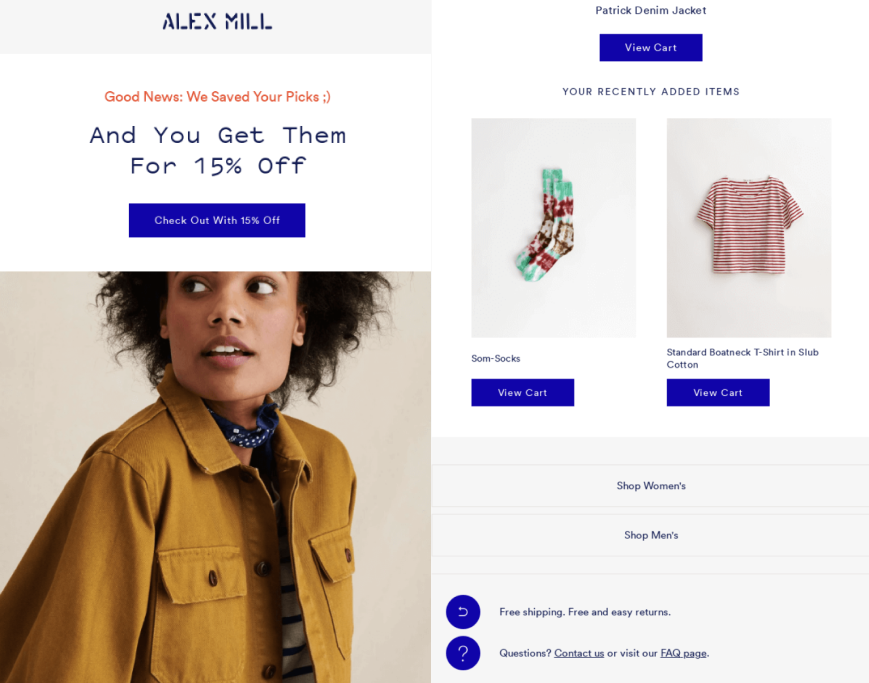Click the YOUR RECENTLY ADDED ITEMS heading
This screenshot has width=869, height=683.
(651, 91)
